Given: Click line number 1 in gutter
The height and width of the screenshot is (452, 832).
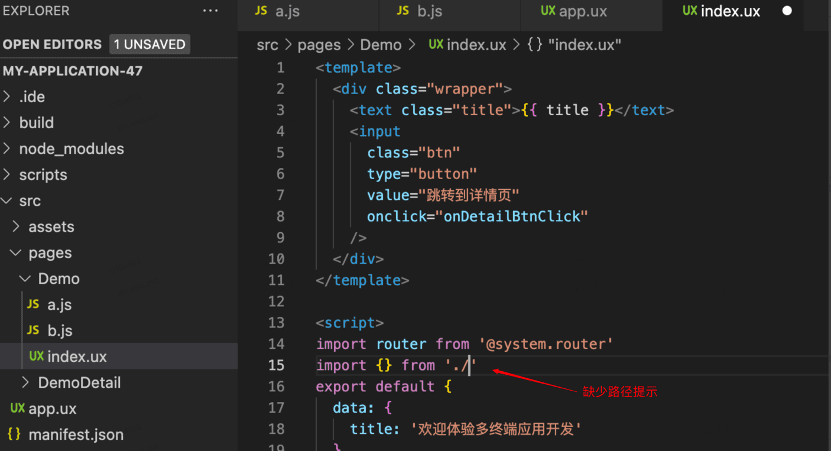Looking at the screenshot, I should (x=280, y=68).
